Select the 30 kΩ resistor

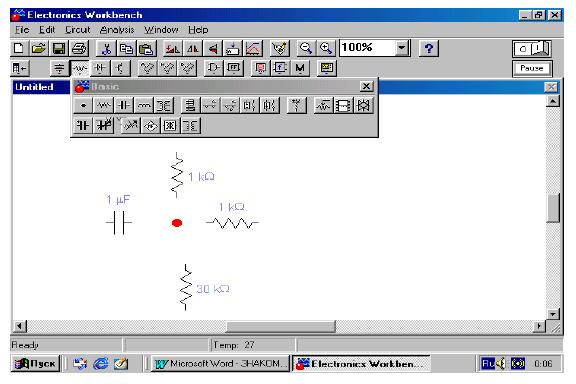pos(186,287)
